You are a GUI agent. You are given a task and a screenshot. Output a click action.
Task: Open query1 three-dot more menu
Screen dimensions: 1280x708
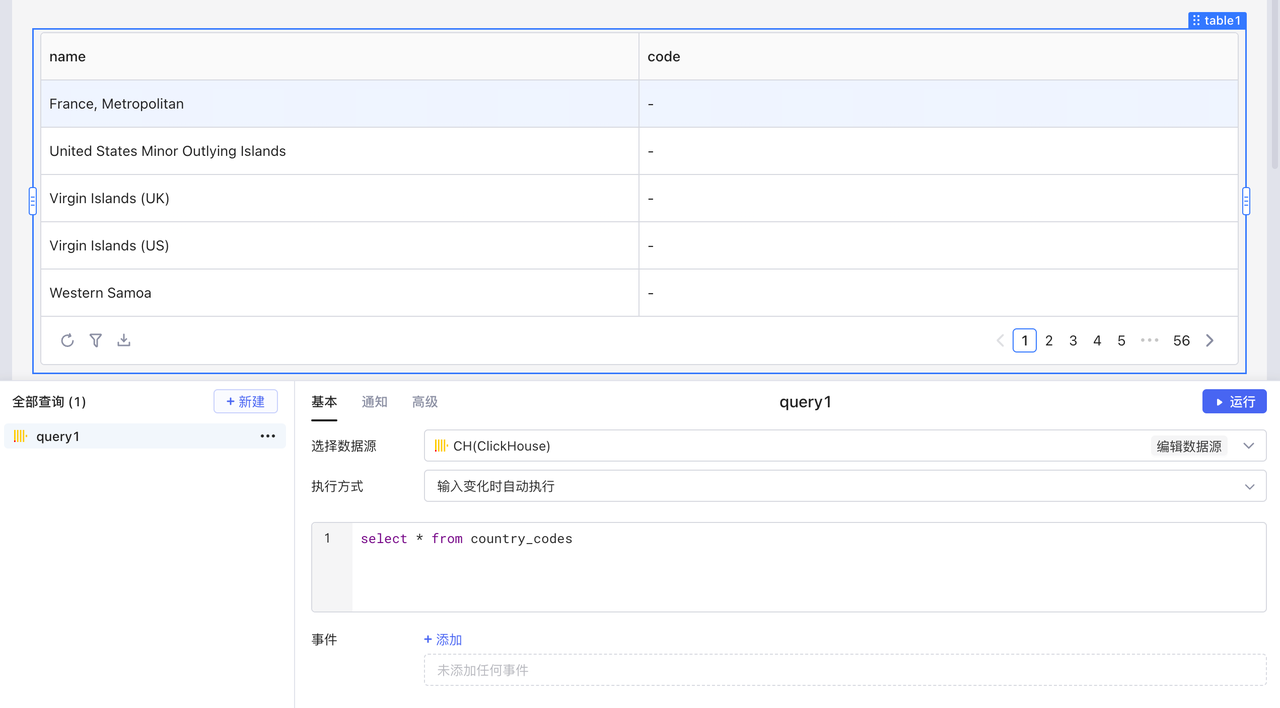(x=267, y=436)
